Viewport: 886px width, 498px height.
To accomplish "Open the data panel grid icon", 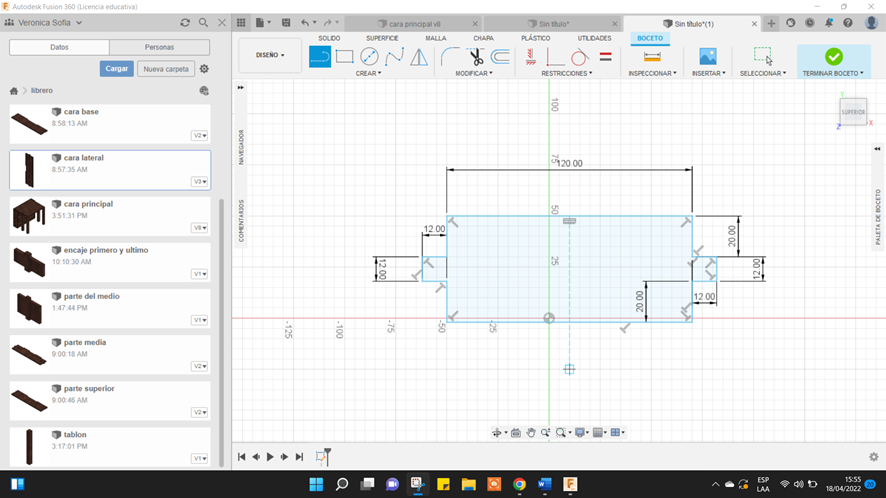I will (241, 23).
